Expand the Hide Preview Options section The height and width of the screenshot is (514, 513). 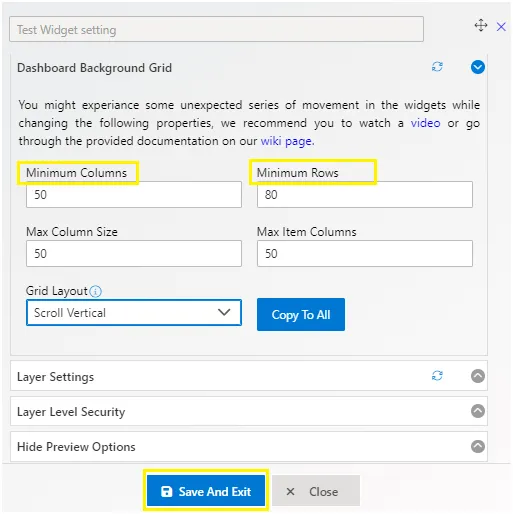[x=478, y=446]
